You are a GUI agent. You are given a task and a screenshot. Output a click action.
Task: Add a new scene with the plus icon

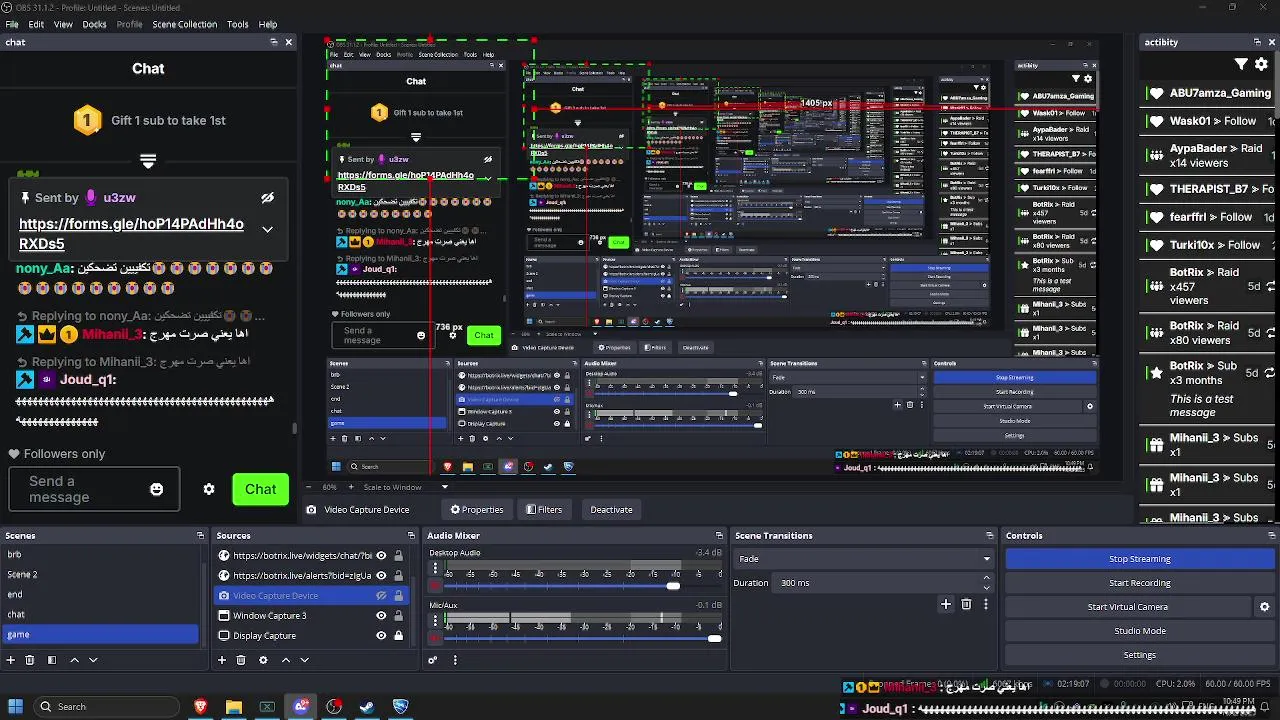[11, 660]
